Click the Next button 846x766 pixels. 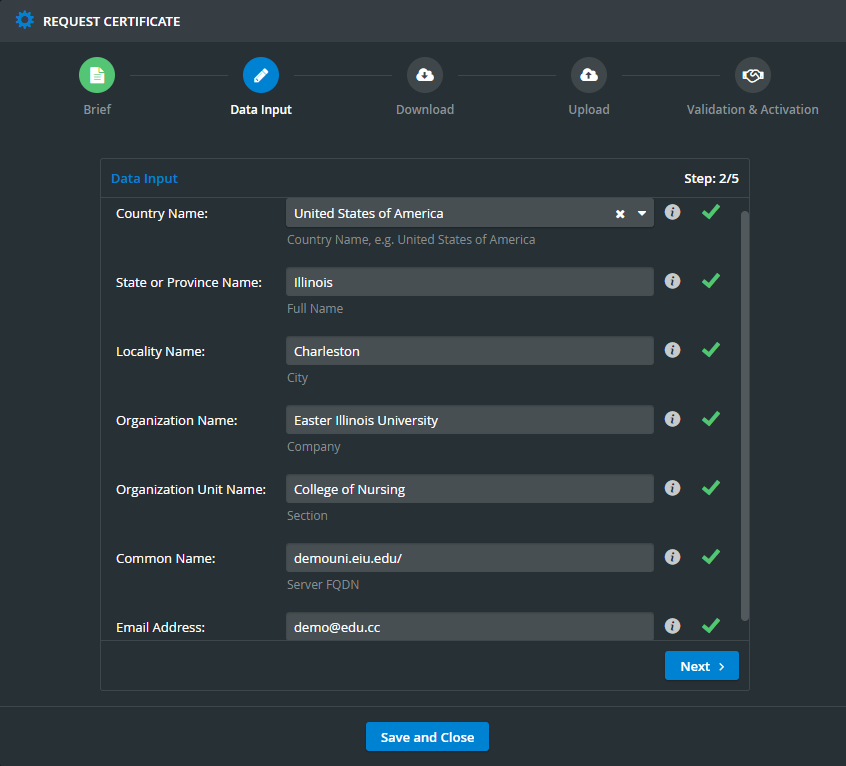[702, 666]
